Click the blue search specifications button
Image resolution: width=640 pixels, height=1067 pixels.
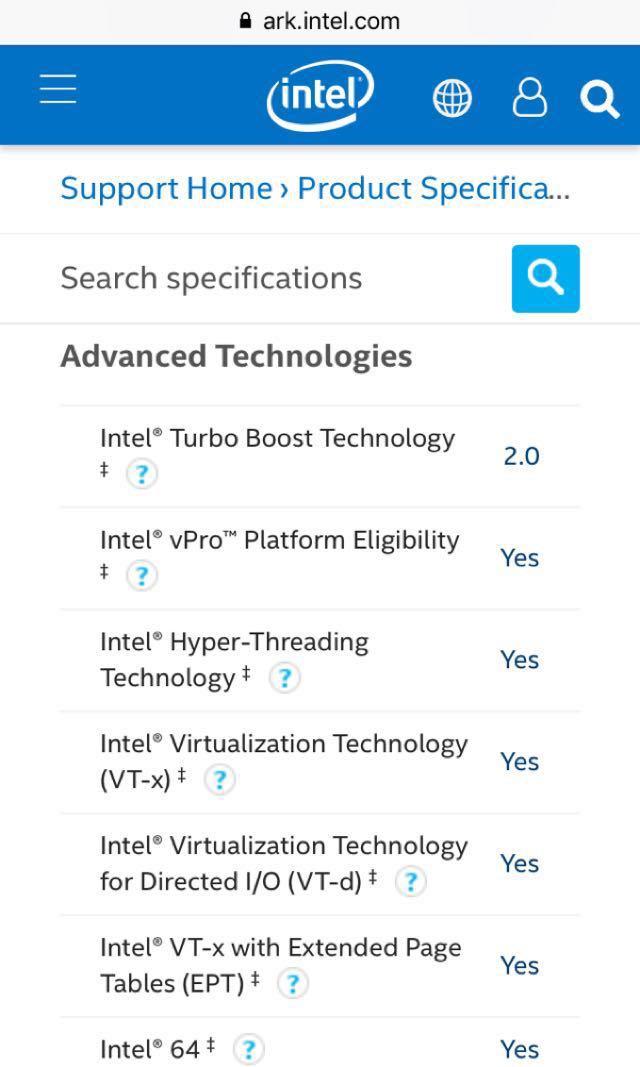[545, 278]
